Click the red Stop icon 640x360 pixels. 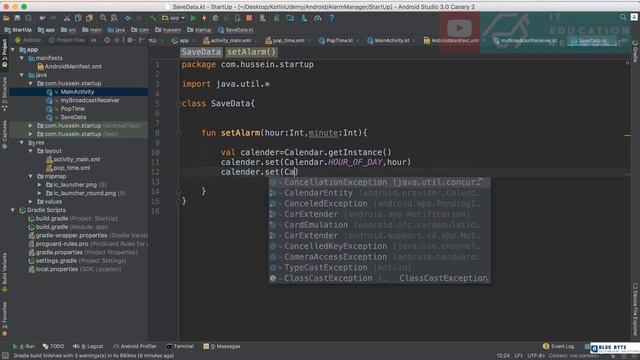249,18
